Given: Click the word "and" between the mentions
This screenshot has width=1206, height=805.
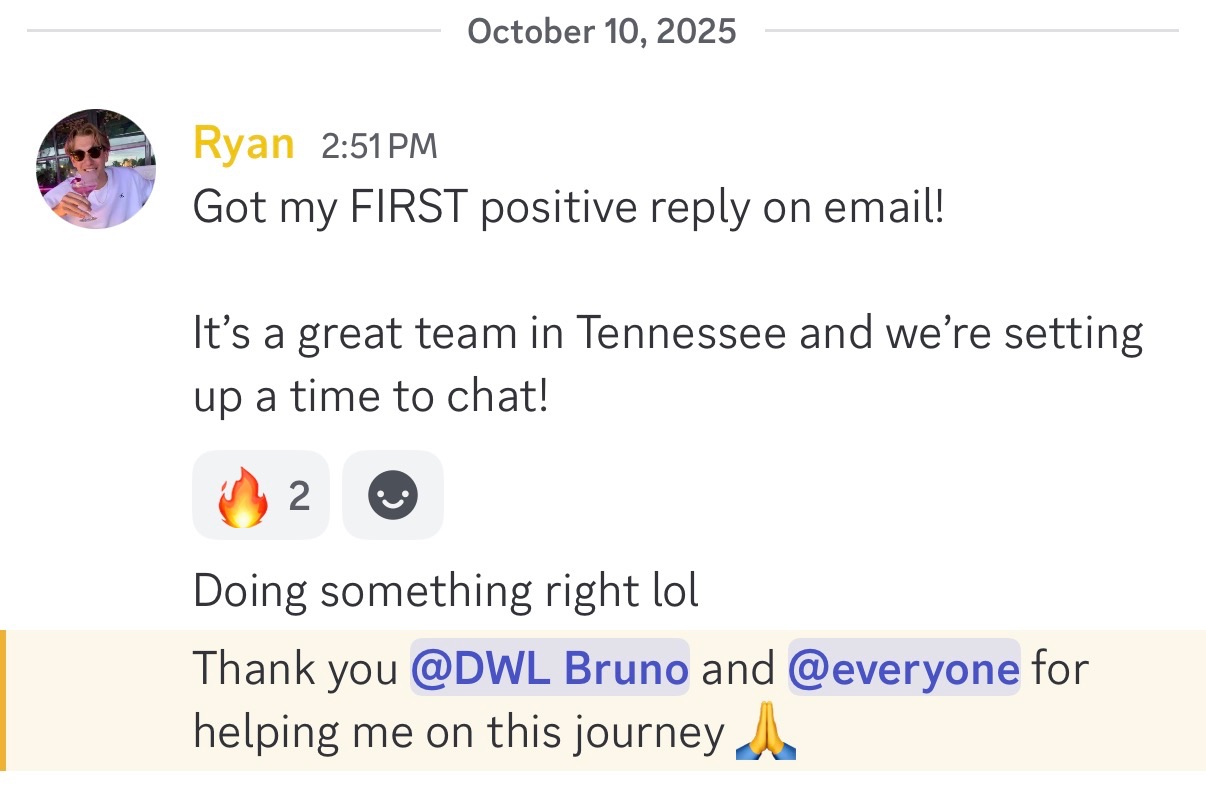Looking at the screenshot, I should click(738, 668).
